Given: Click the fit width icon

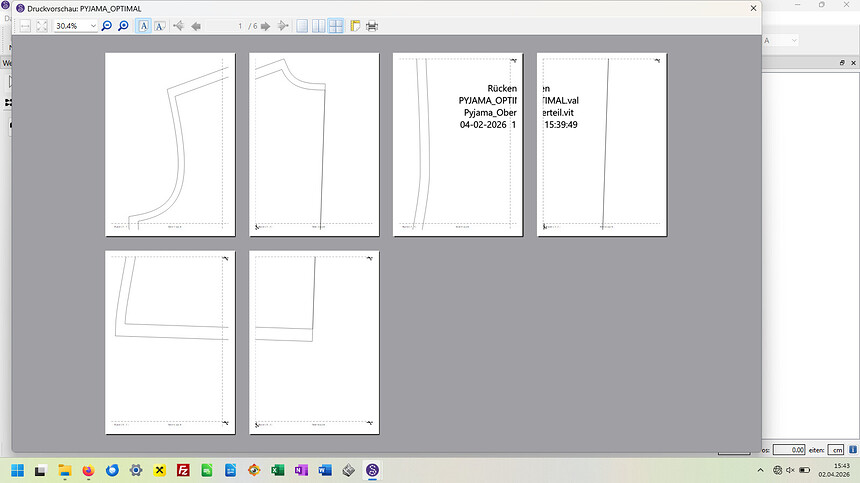Looking at the screenshot, I should tap(25, 25).
